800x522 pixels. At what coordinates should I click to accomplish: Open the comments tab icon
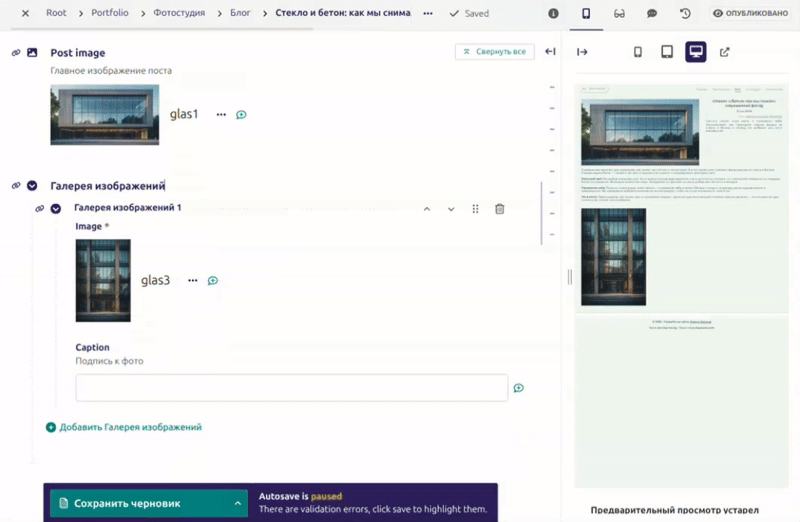(652, 13)
